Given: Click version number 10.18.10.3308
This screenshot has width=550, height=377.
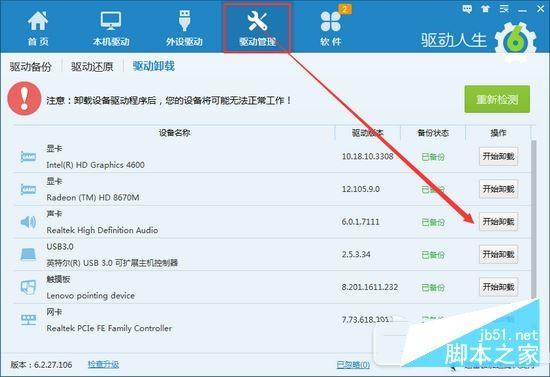Looking at the screenshot, I should (x=368, y=156).
